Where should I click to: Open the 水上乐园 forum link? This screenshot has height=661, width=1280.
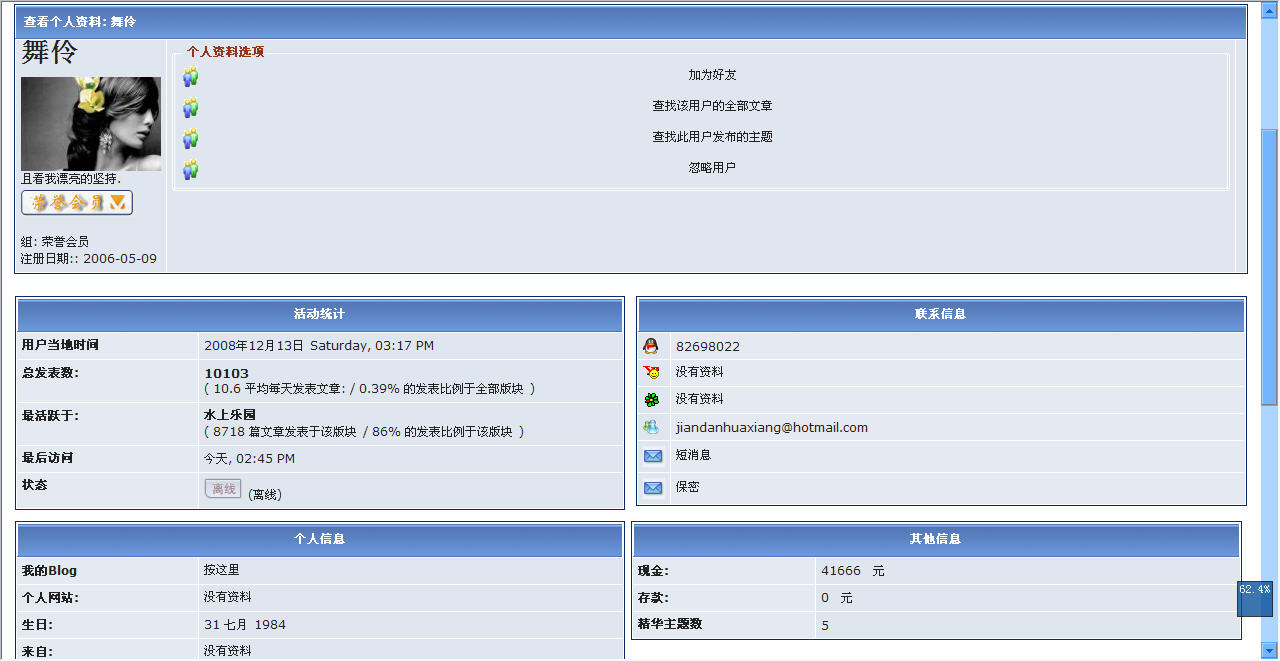[230, 414]
